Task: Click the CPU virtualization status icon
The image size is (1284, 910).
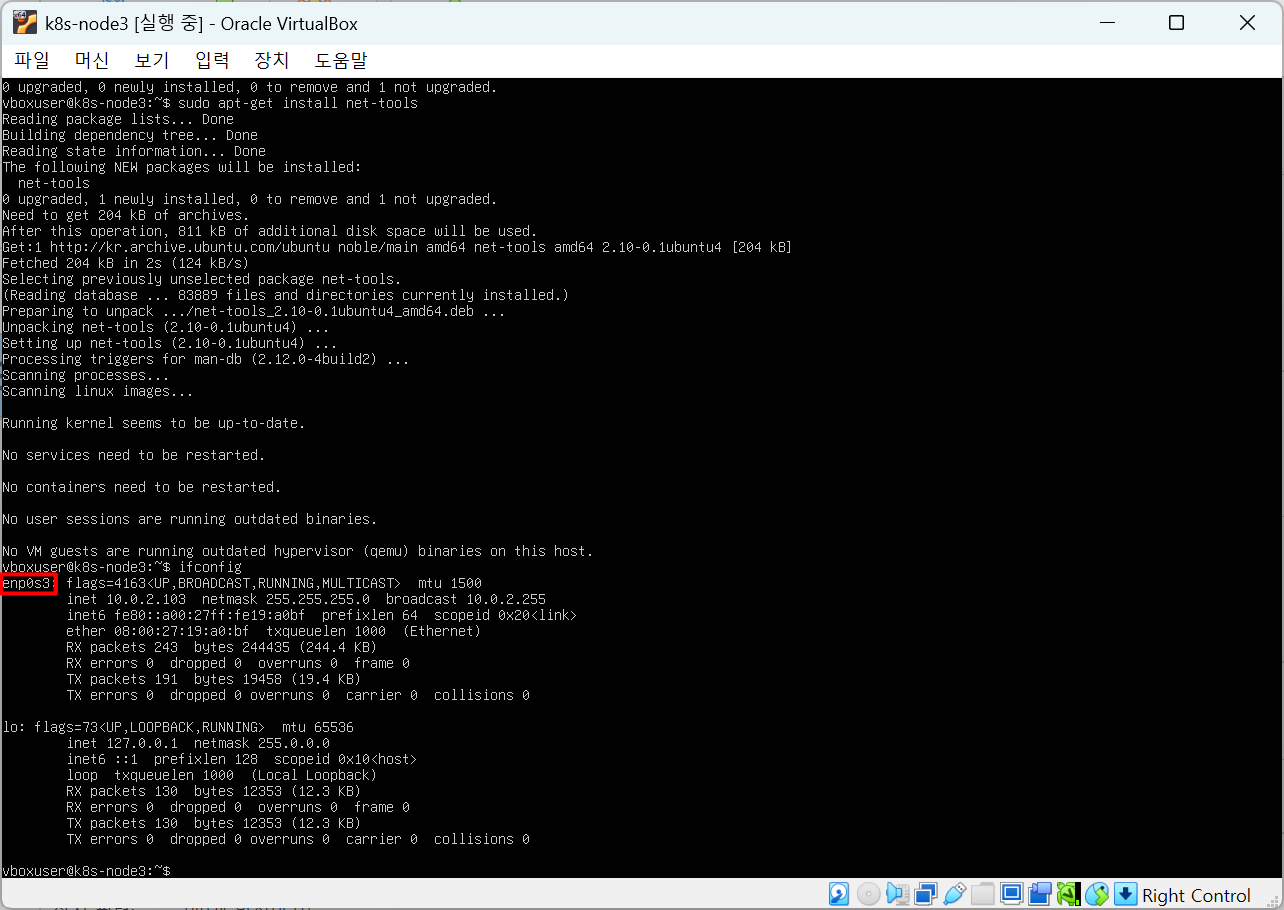Action: pyautogui.click(x=1068, y=893)
